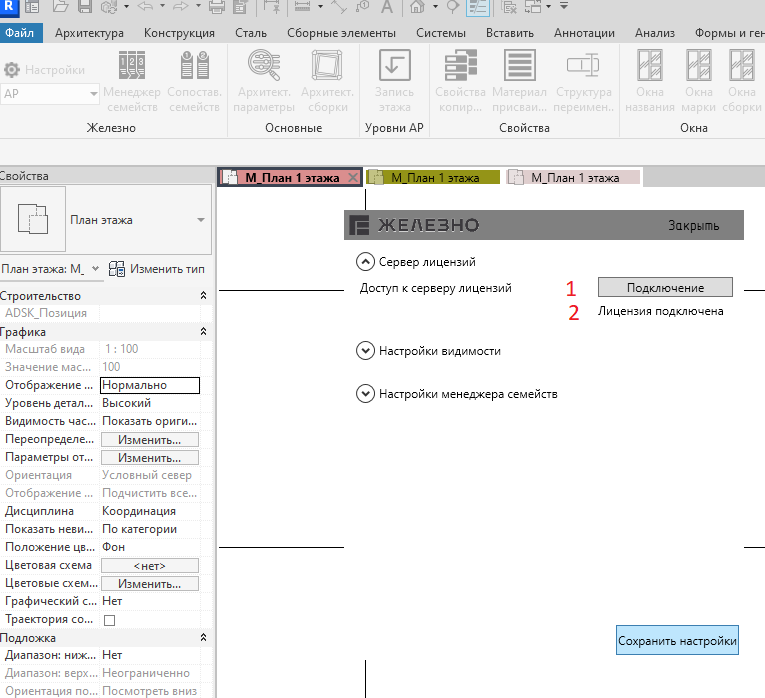This screenshot has width=765, height=698.
Task: Open Менеджер семейств tool
Action: coord(132,82)
